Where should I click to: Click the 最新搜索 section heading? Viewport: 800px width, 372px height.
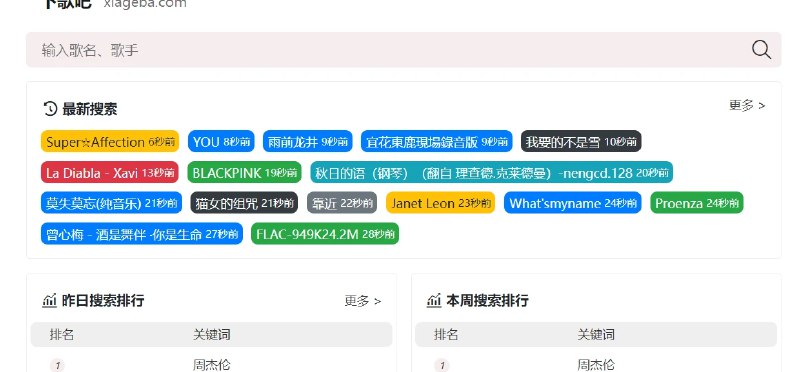coord(90,109)
